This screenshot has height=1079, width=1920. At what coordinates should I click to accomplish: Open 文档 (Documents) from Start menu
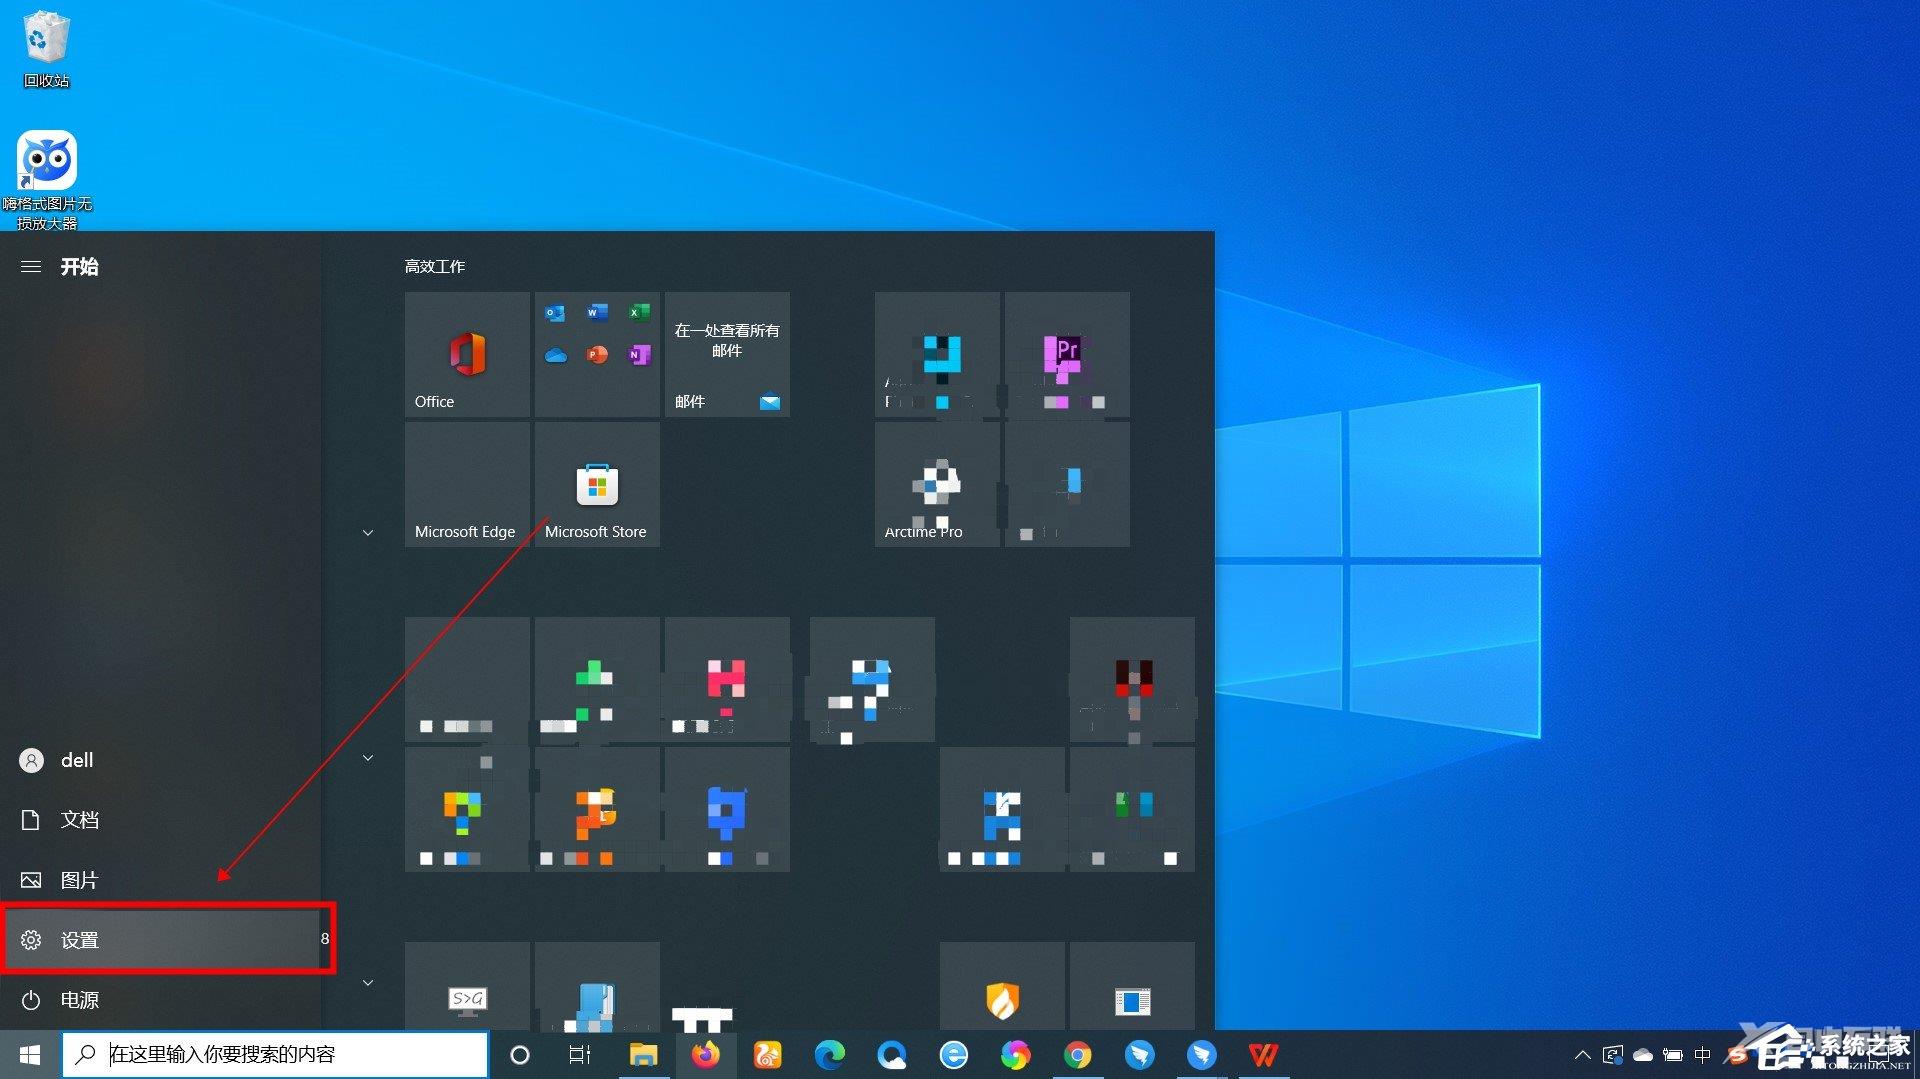[x=80, y=819]
